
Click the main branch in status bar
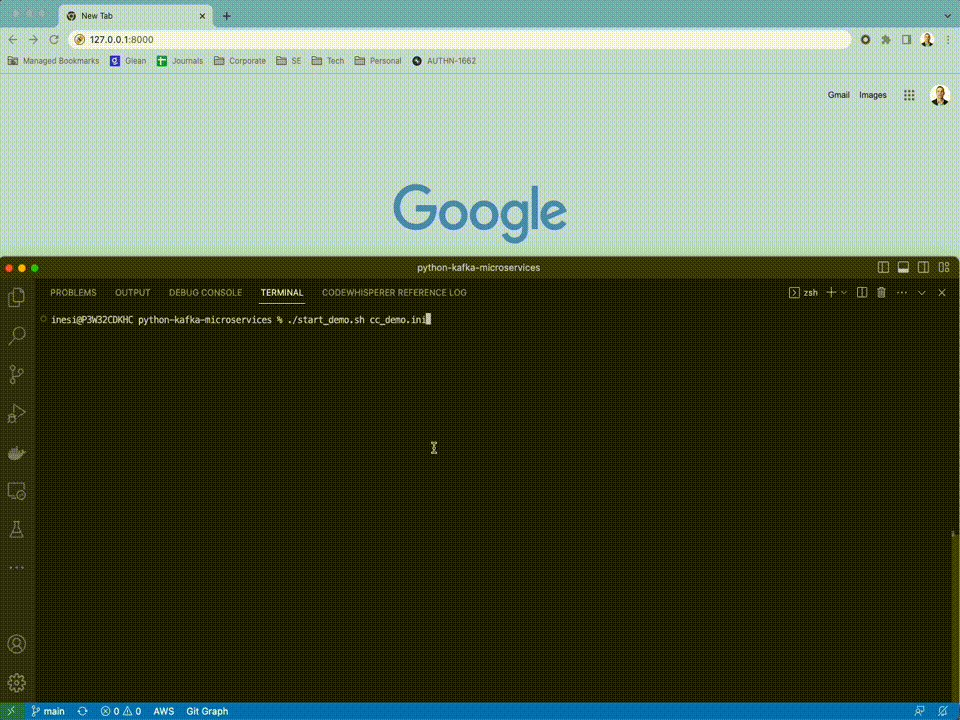tap(48, 711)
